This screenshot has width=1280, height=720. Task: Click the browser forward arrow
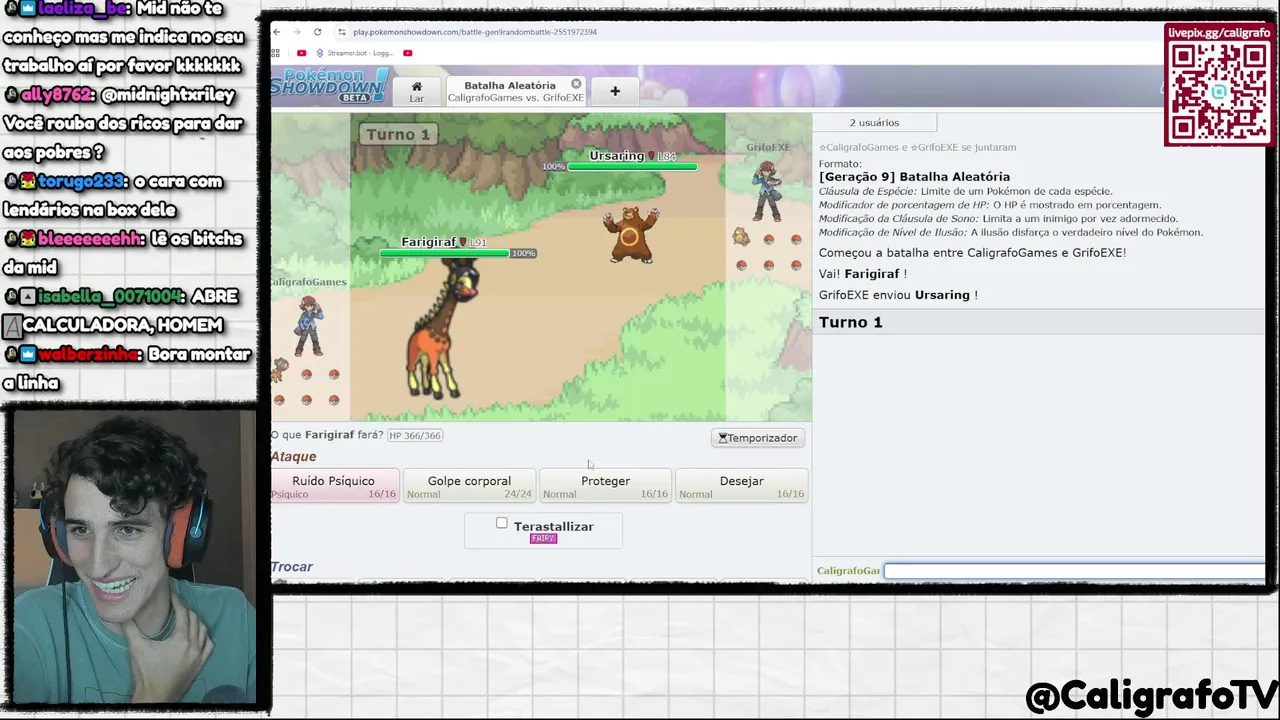click(x=297, y=32)
